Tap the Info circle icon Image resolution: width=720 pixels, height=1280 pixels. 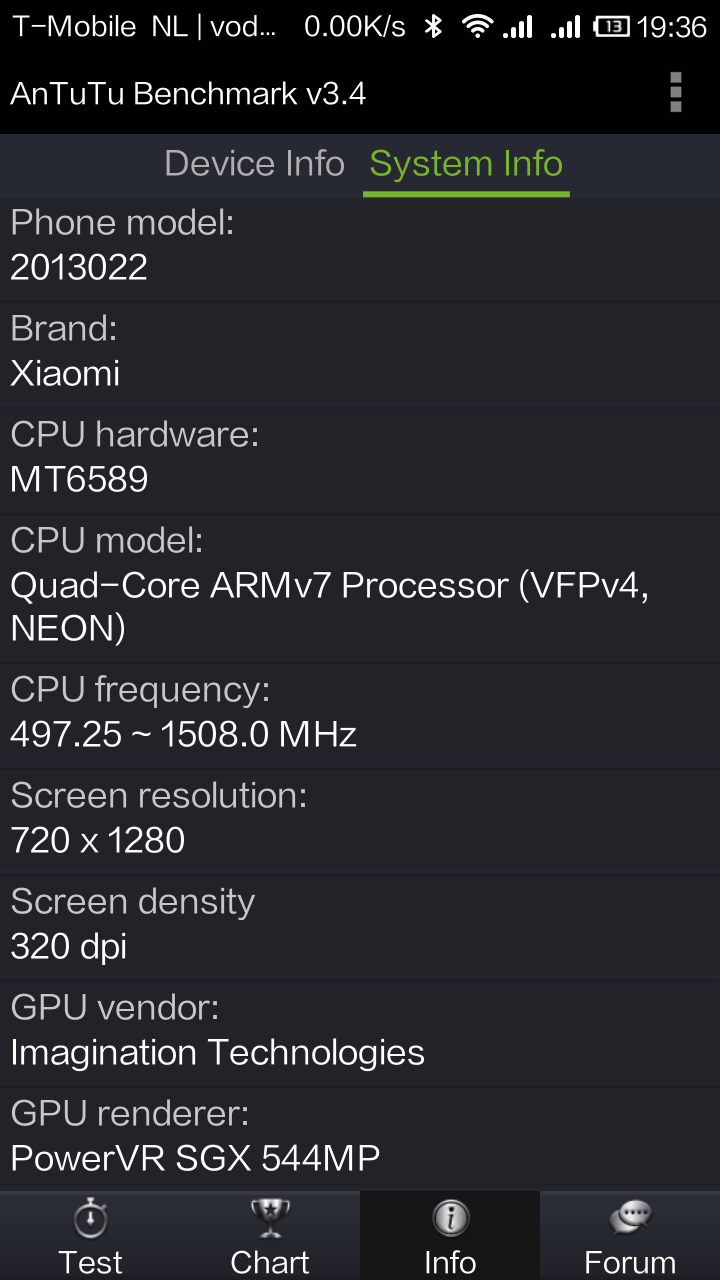tap(450, 1218)
